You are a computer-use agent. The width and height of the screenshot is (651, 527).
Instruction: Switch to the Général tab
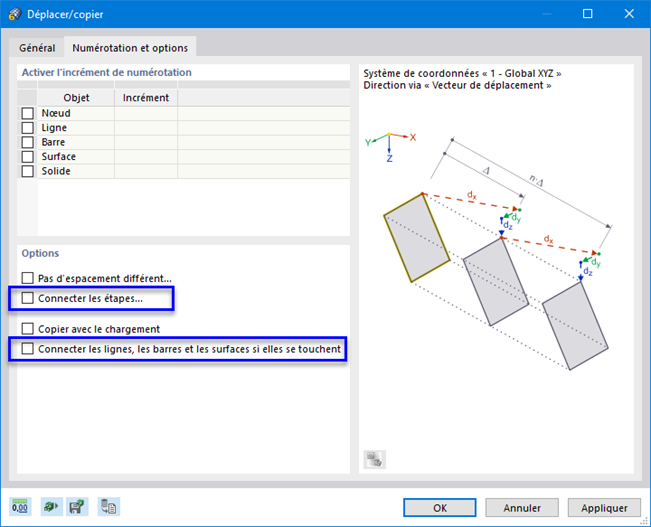point(37,48)
